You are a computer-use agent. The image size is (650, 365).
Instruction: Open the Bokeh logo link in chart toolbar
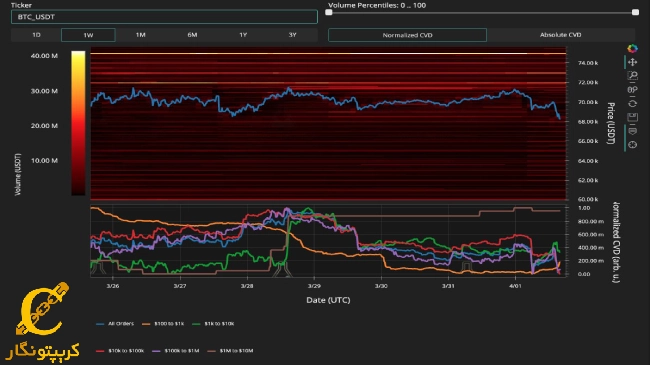pos(632,49)
